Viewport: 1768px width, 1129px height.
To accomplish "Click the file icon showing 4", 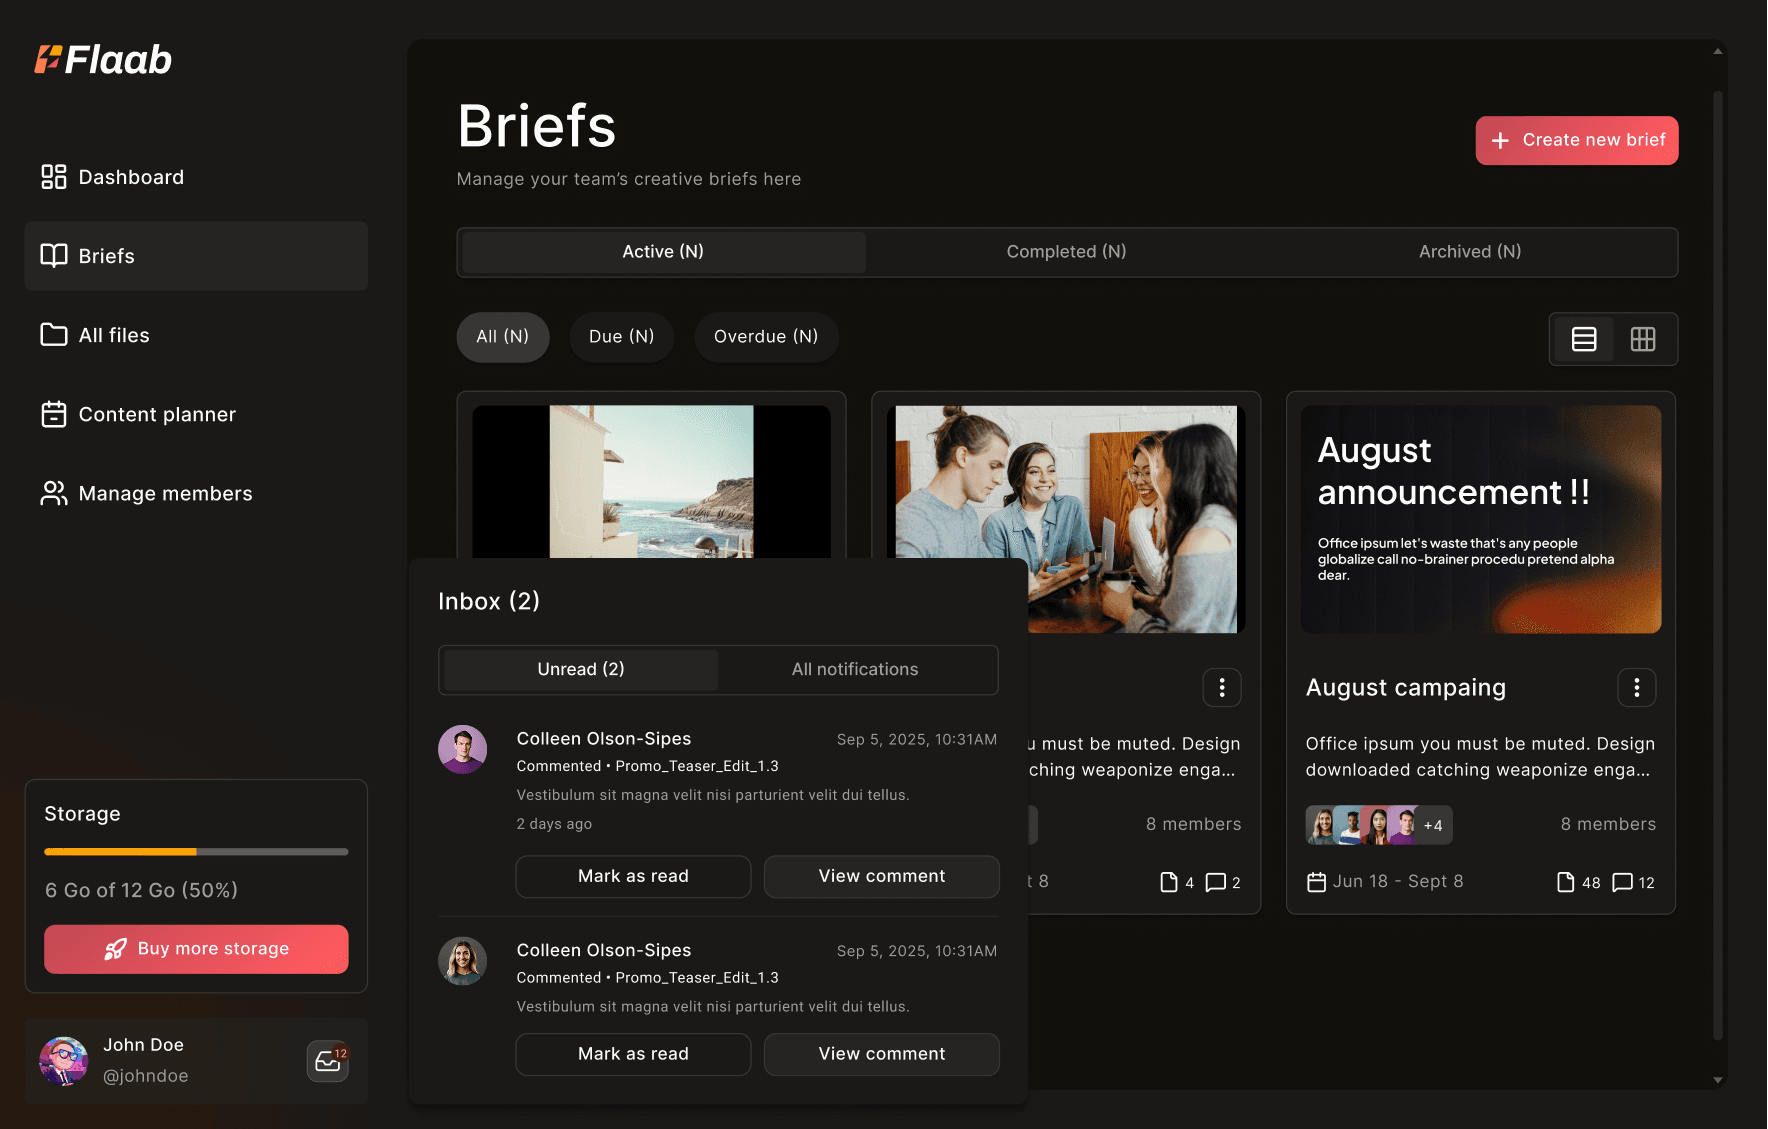I will [x=1169, y=882].
